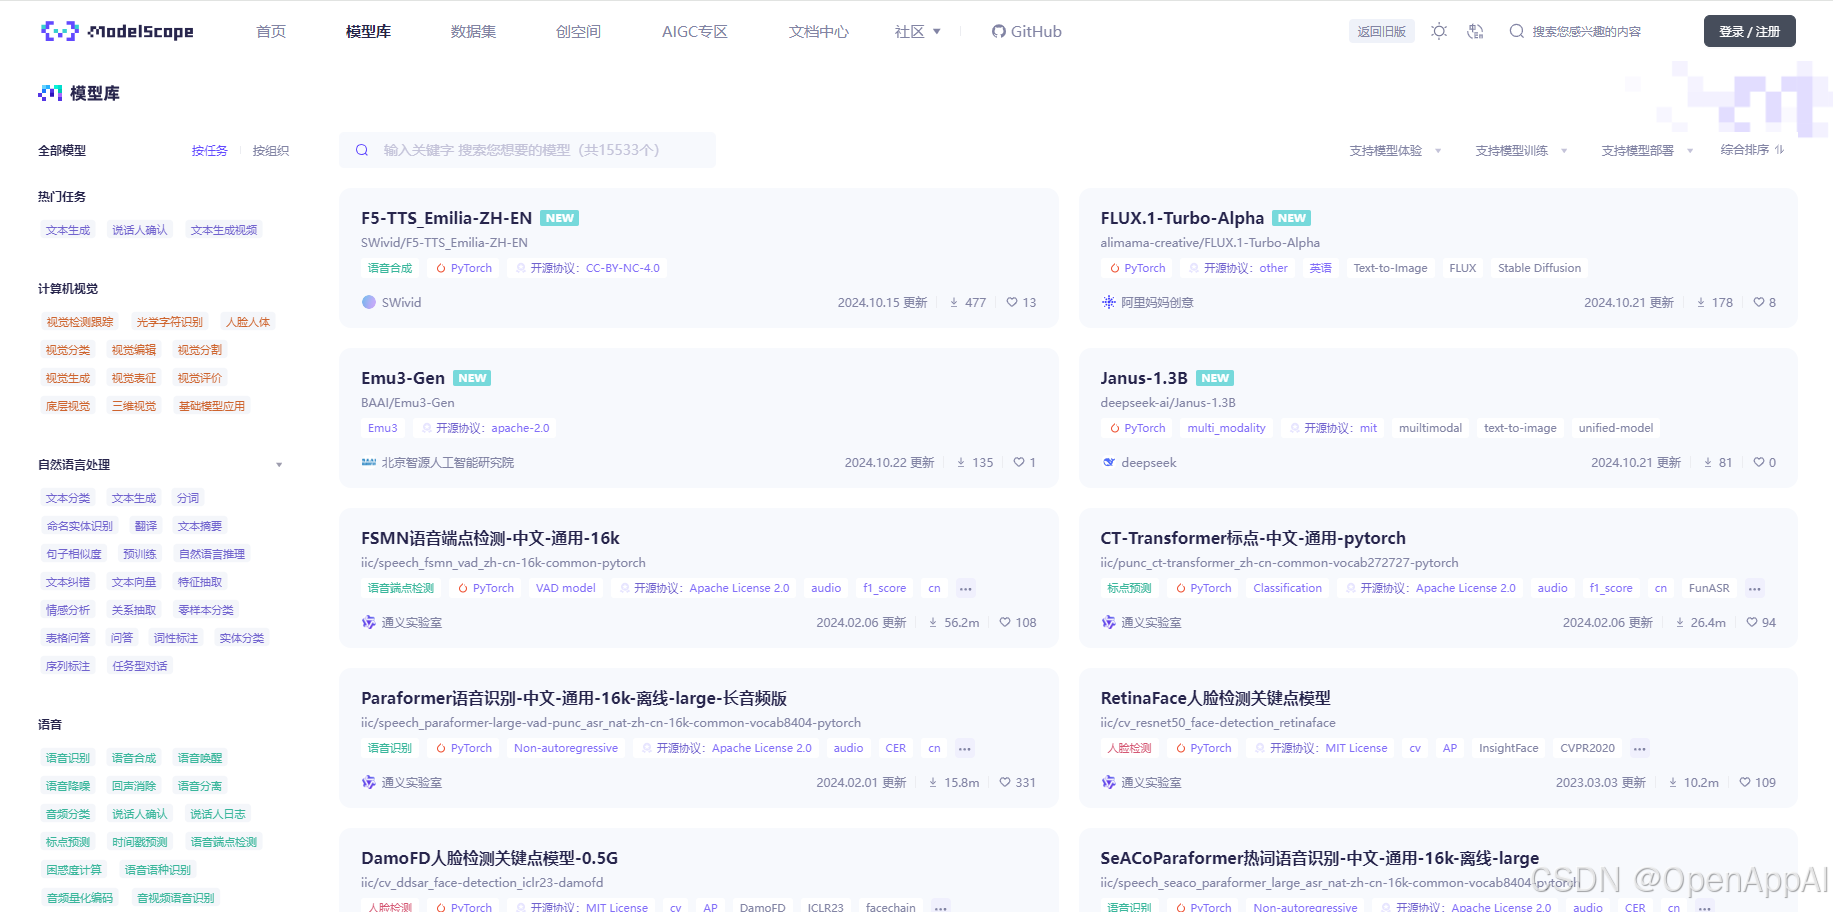Switch sidebar to 按任务 view
Screen dimensions: 1833x912
point(210,151)
